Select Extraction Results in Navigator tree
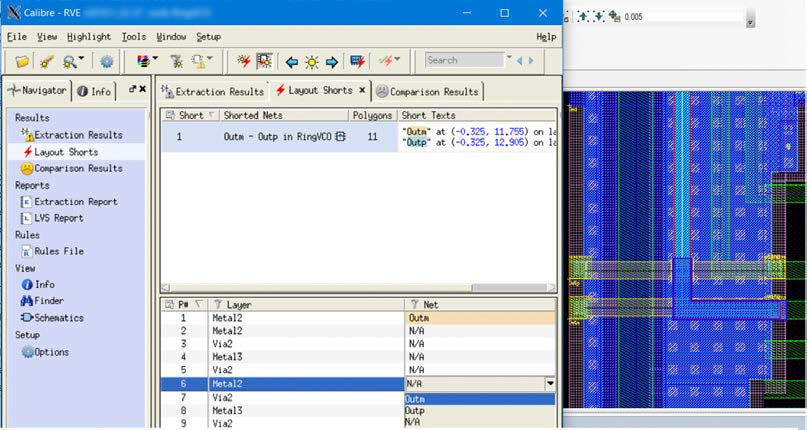 pyautogui.click(x=72, y=135)
